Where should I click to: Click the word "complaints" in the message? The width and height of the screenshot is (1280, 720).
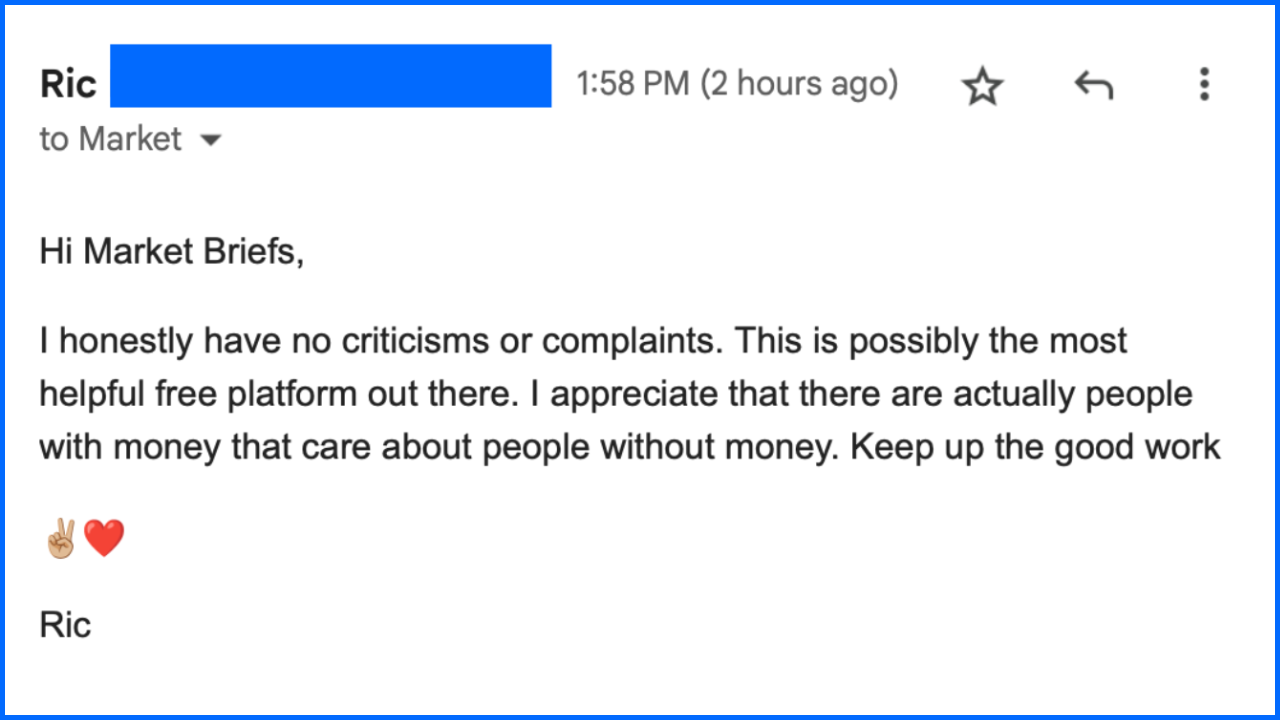pyautogui.click(x=628, y=341)
